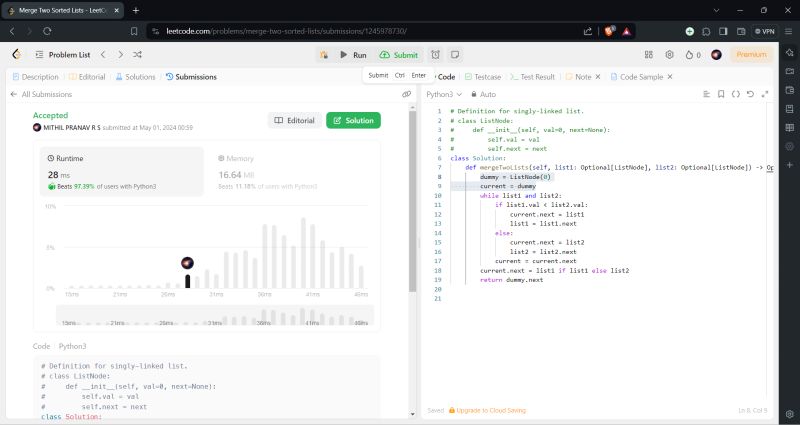Reload the page

pos(47,31)
